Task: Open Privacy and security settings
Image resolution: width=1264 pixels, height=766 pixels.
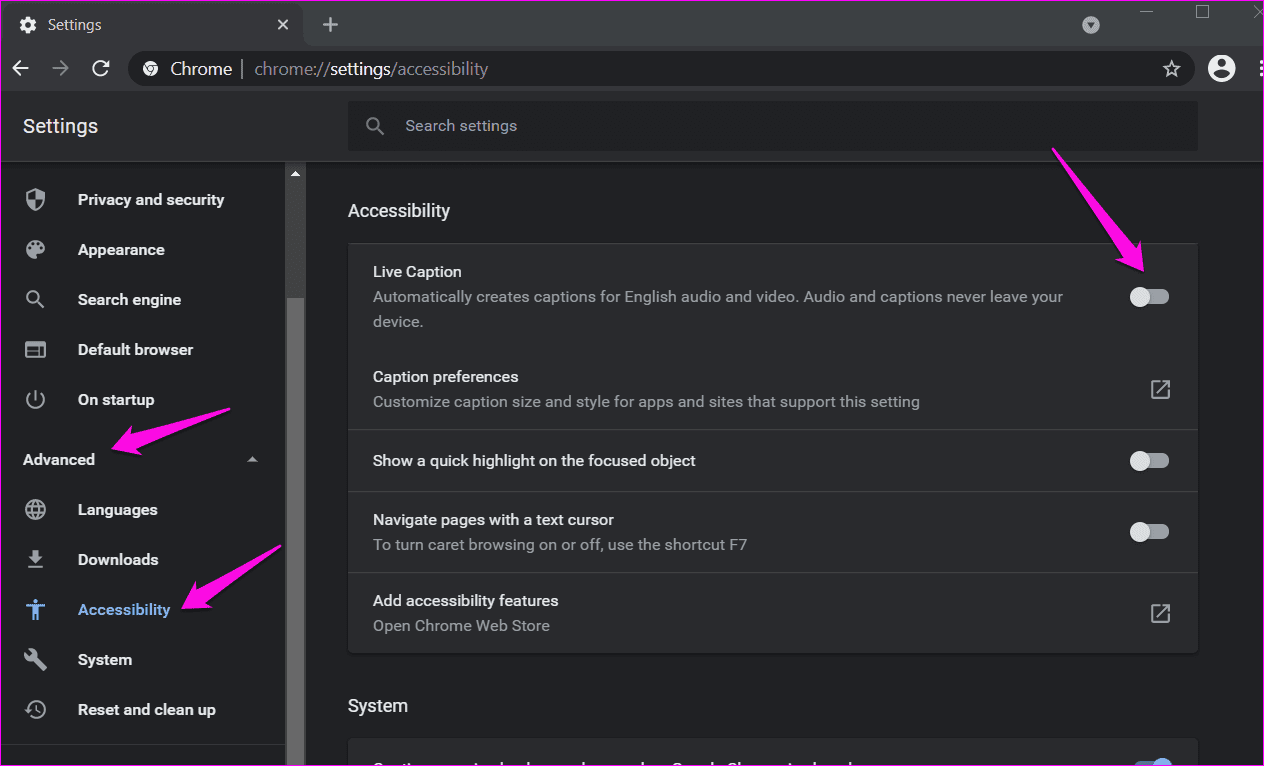Action: coord(143,200)
